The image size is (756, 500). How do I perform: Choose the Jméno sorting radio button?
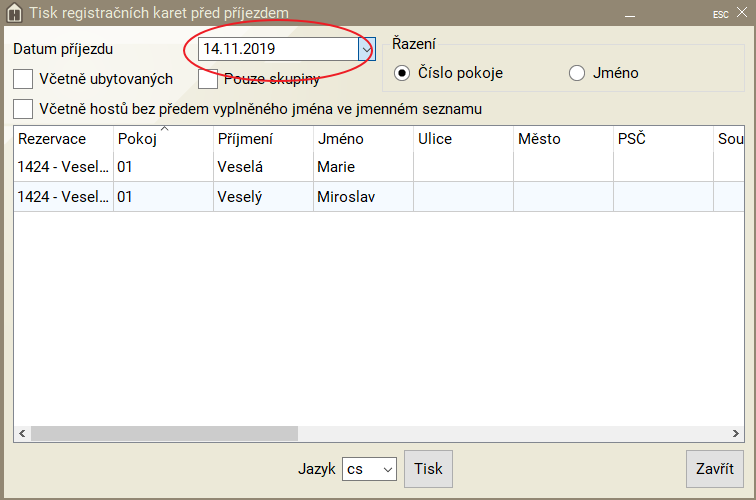click(576, 73)
